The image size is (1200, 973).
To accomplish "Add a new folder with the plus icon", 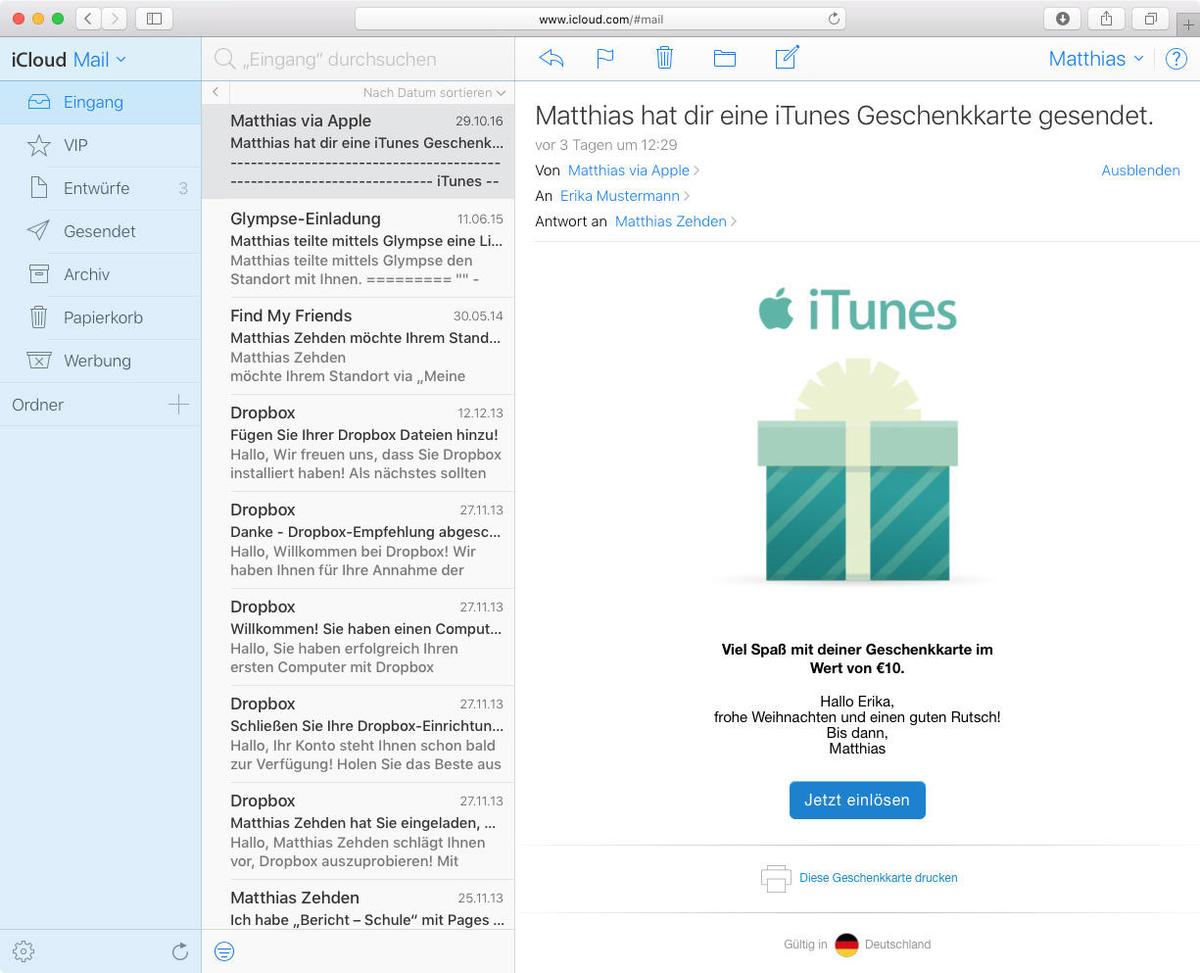I will point(178,404).
